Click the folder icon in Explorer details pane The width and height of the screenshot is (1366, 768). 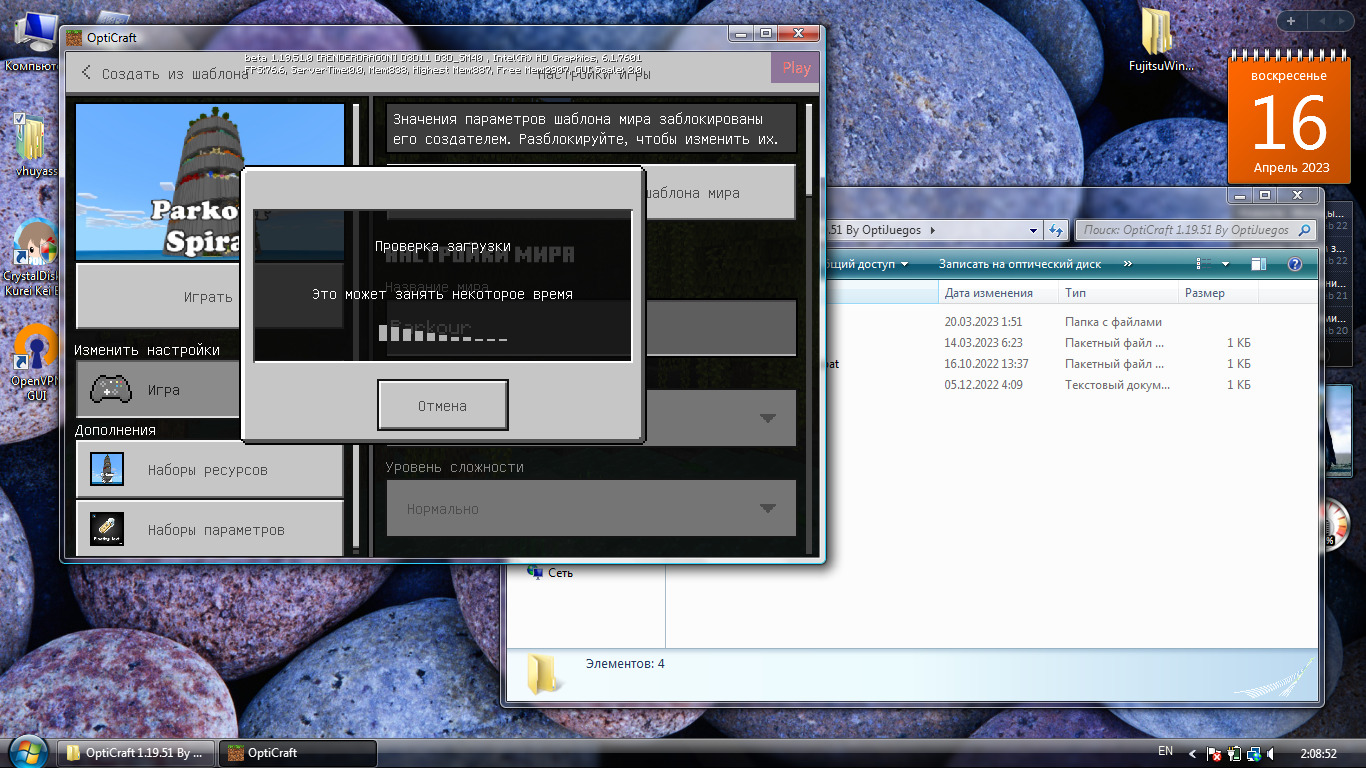point(543,674)
